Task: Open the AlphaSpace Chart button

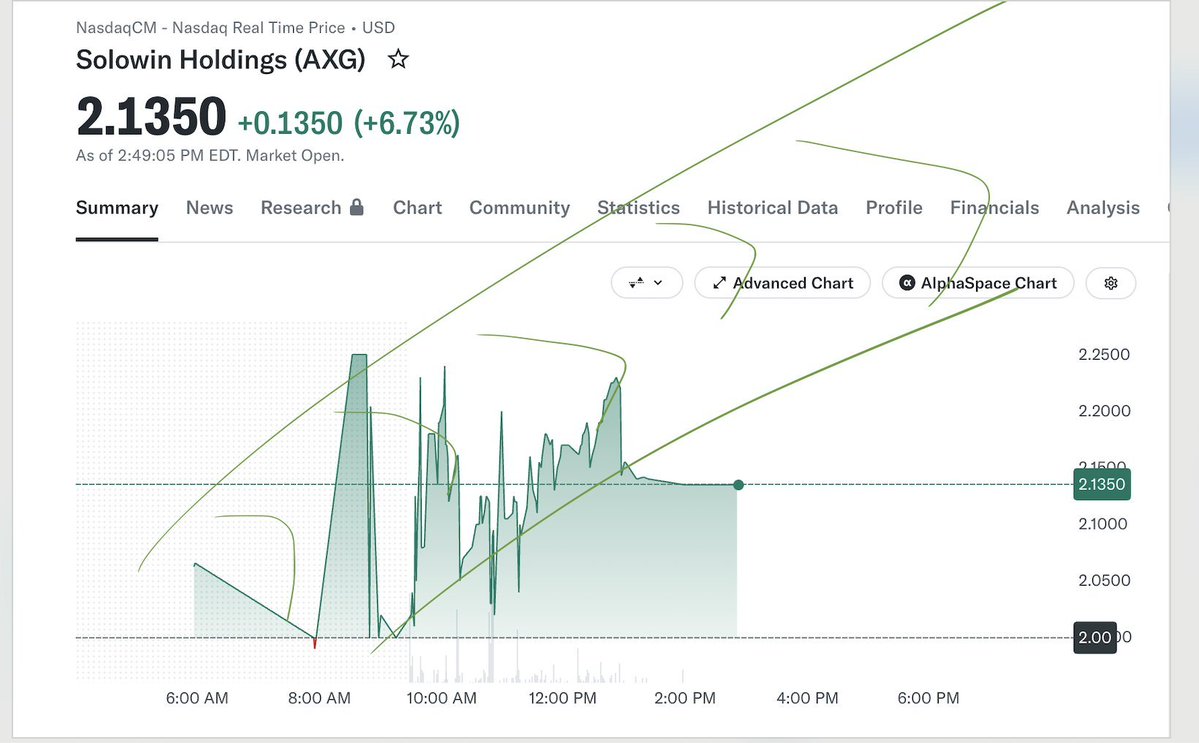Action: click(x=978, y=283)
